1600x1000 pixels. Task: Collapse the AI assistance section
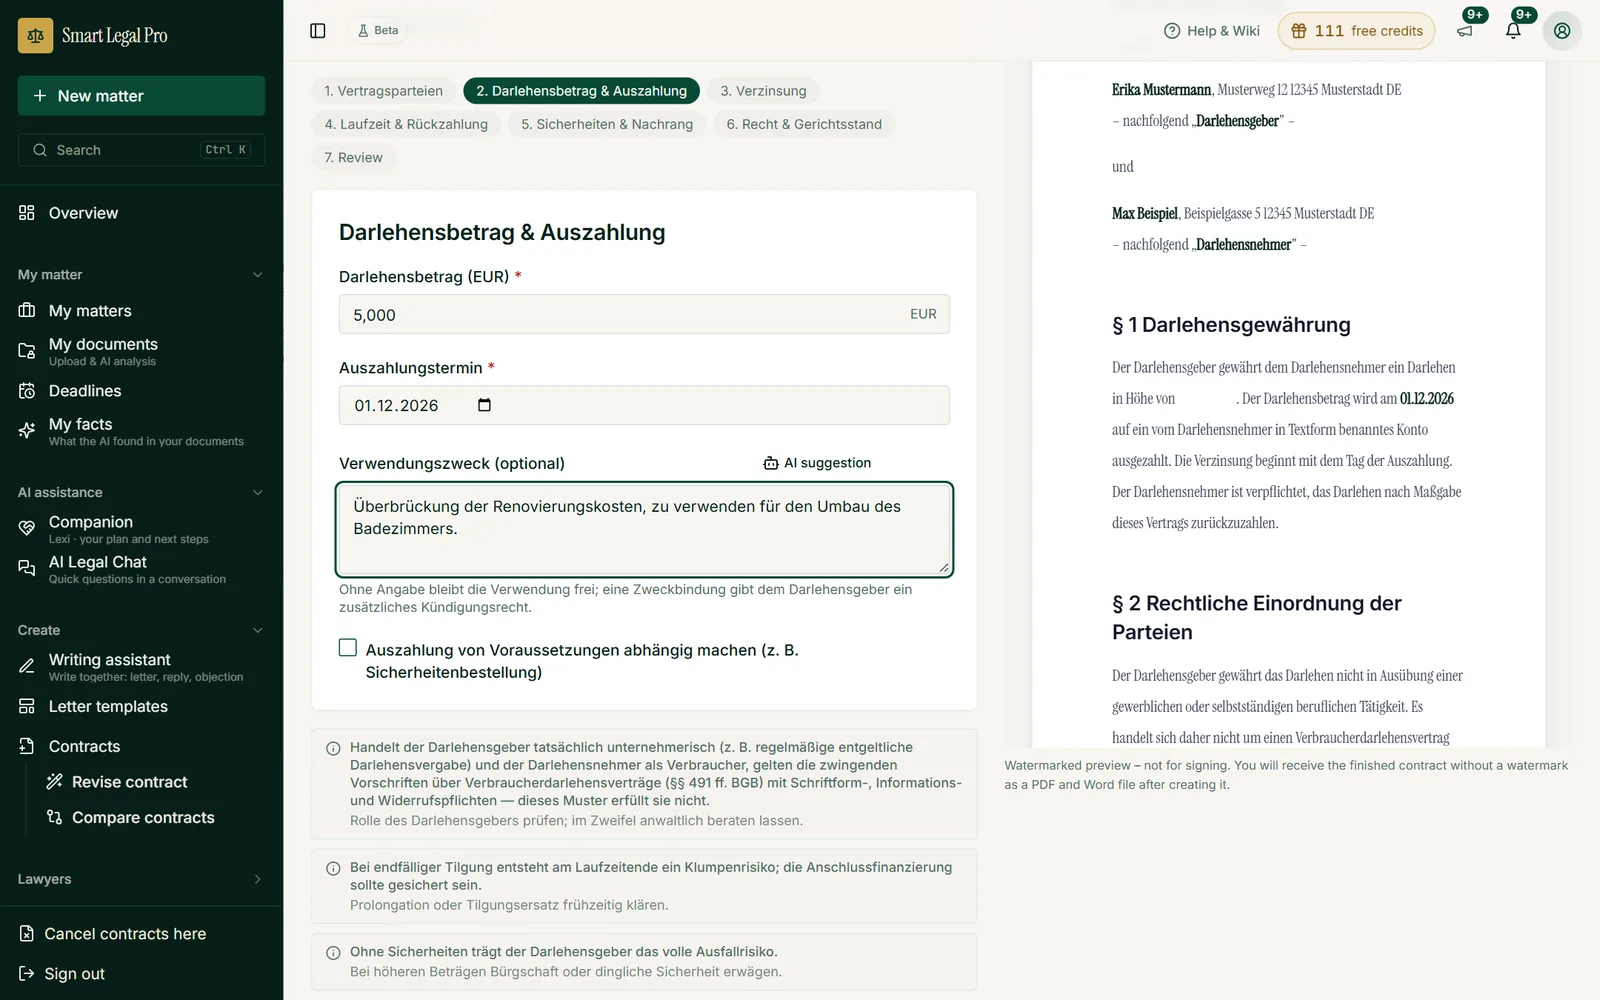[x=257, y=493]
